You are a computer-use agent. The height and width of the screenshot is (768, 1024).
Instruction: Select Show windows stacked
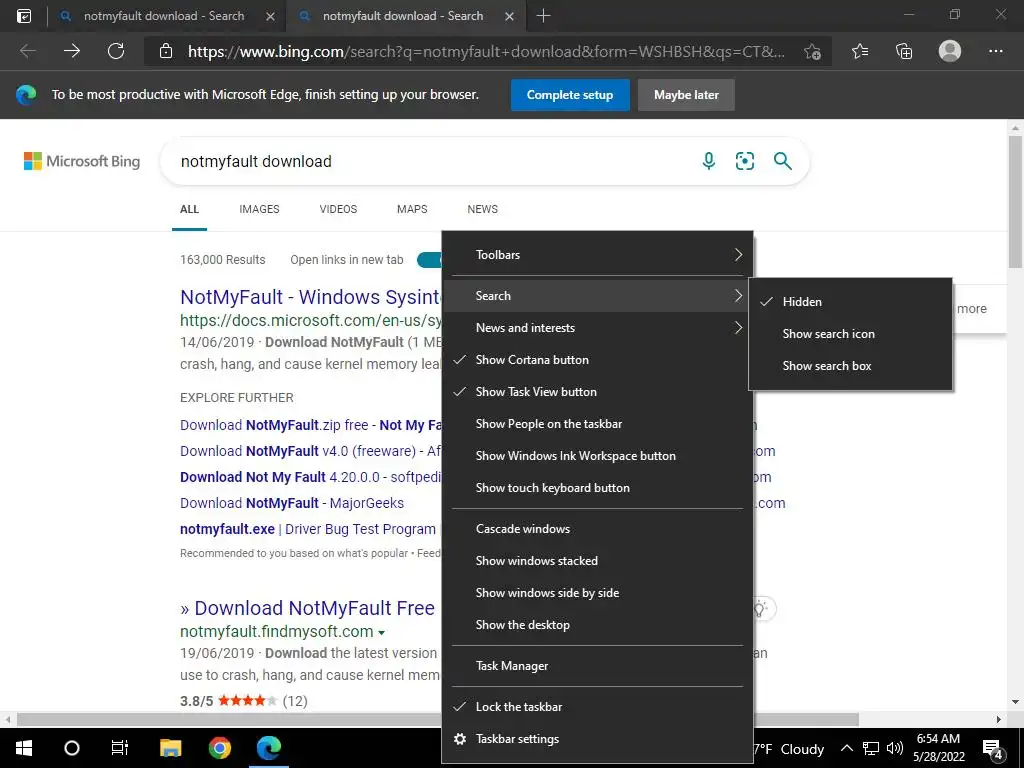(x=598, y=561)
